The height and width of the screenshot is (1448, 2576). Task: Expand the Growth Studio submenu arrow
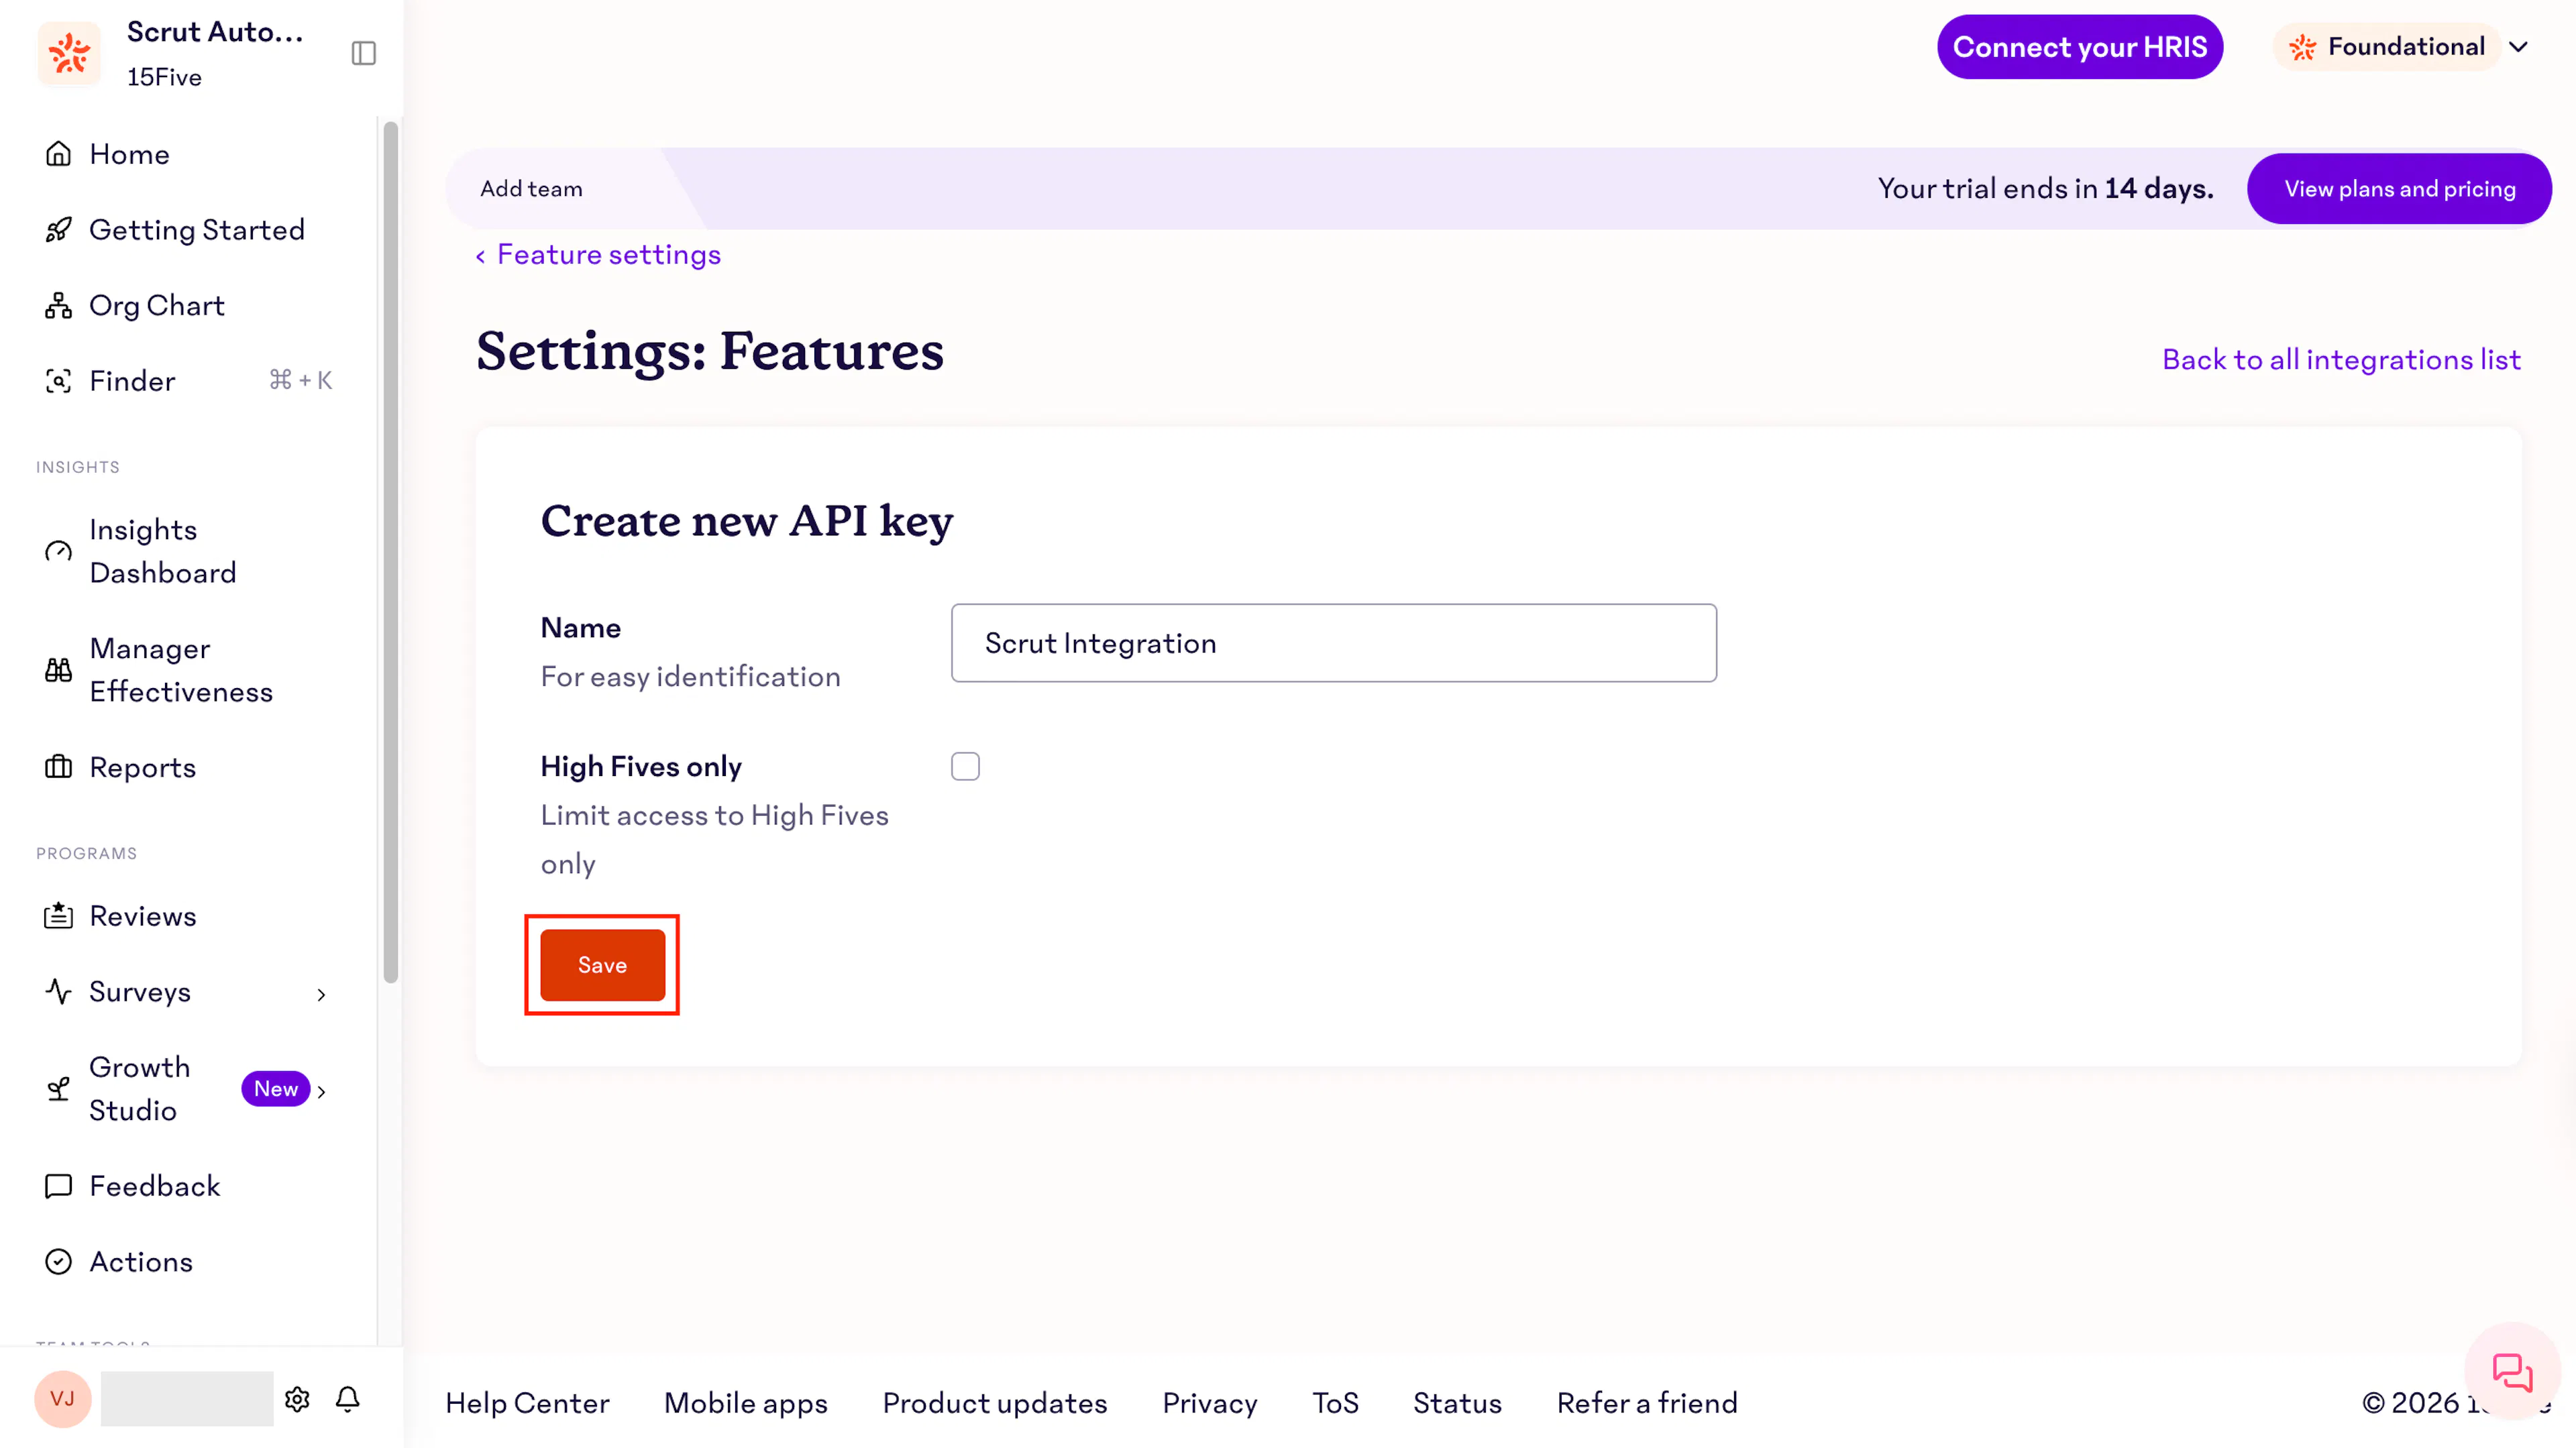(x=321, y=1091)
